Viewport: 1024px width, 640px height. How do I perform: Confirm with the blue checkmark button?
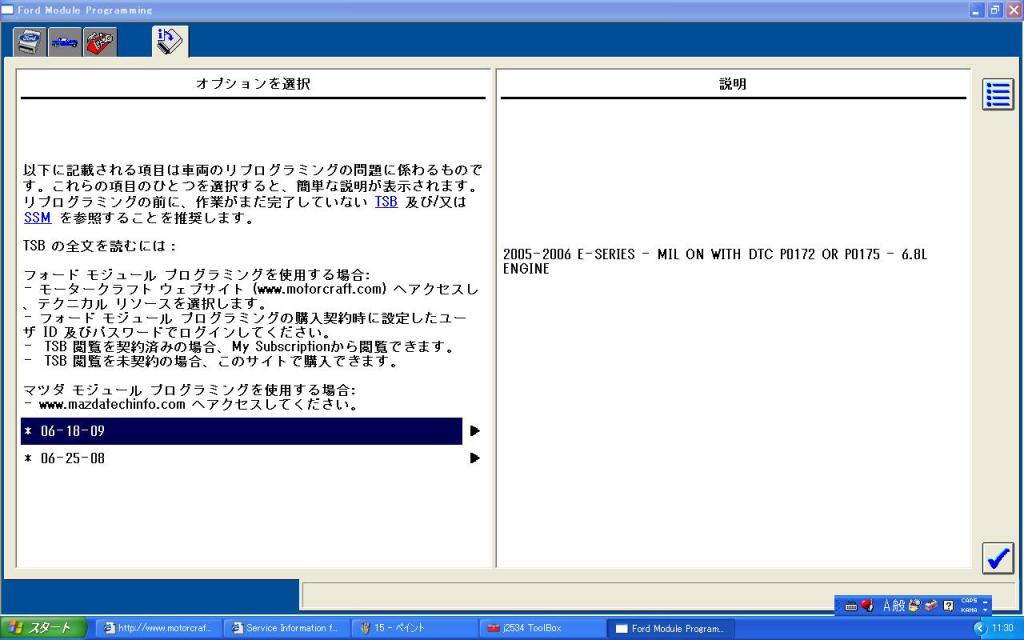pyautogui.click(x=998, y=558)
